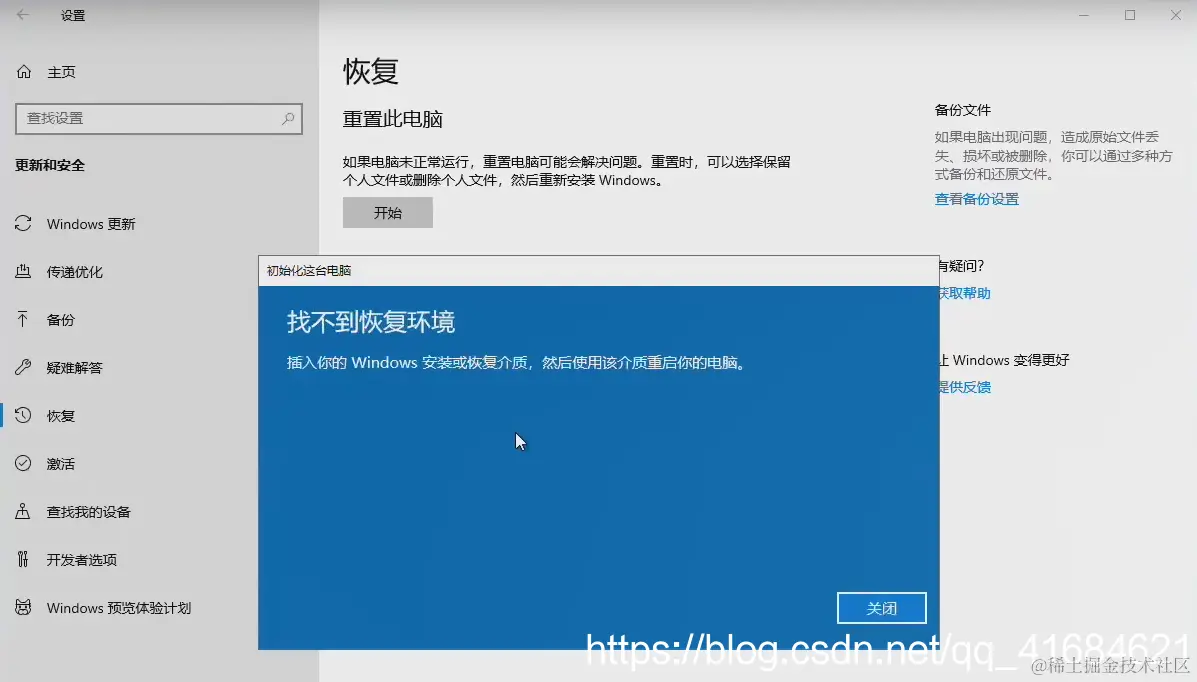Click inside the 查找设置 search field

click(x=150, y=118)
